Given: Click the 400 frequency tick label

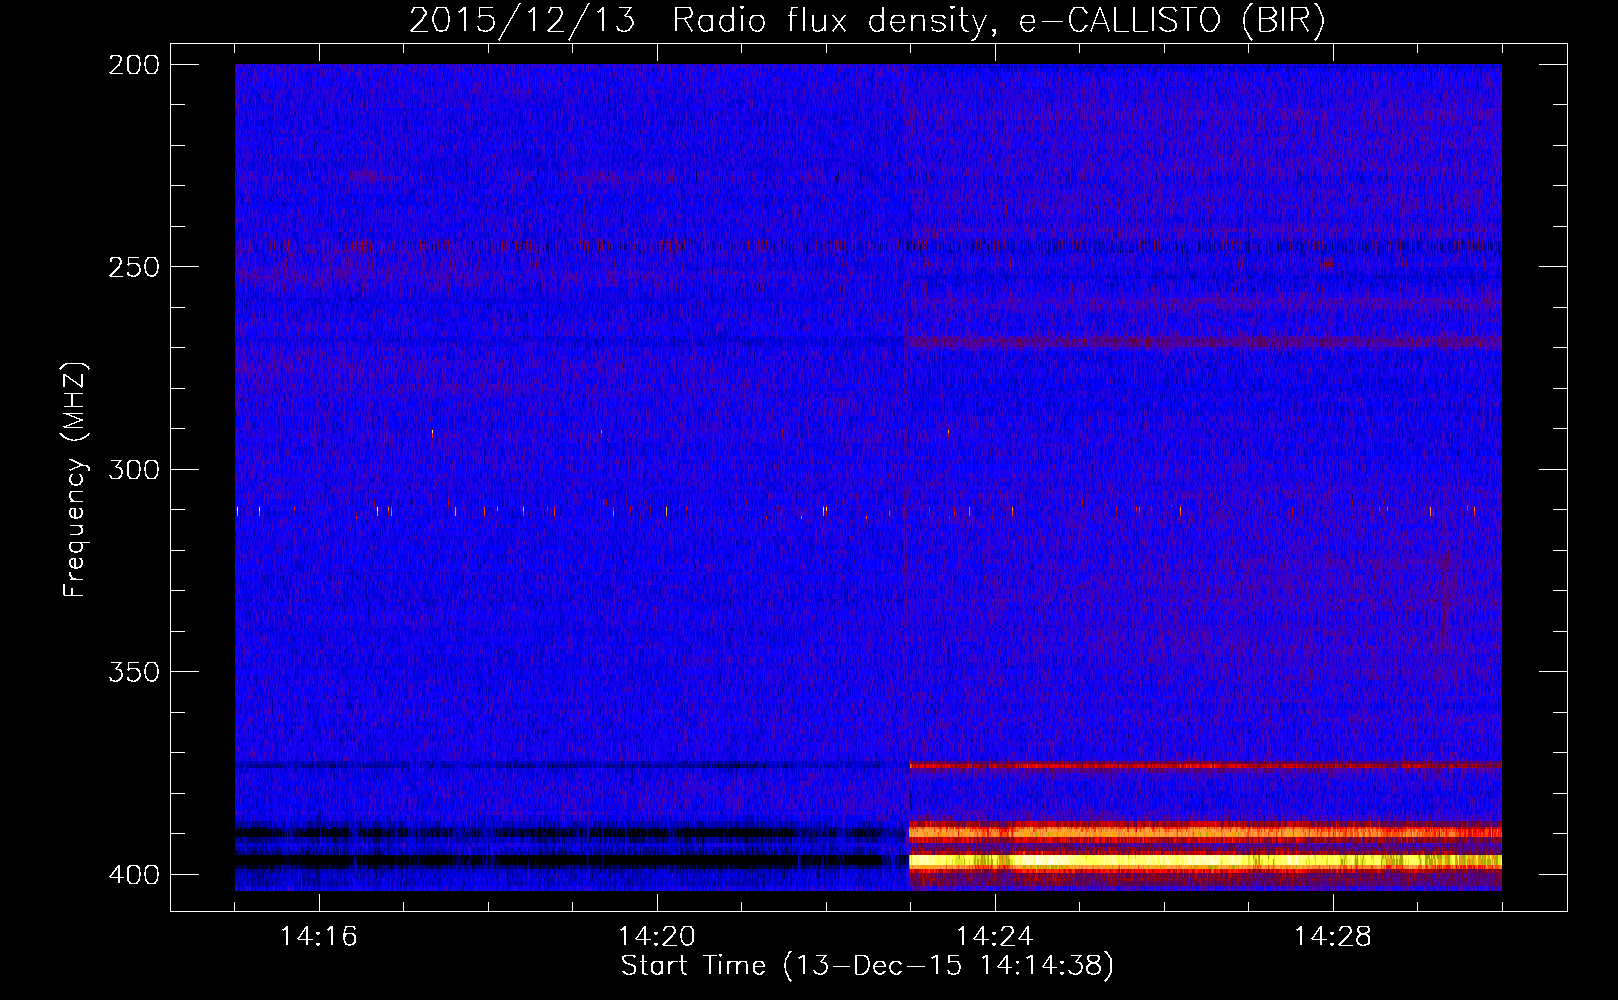Looking at the screenshot, I should 133,875.
